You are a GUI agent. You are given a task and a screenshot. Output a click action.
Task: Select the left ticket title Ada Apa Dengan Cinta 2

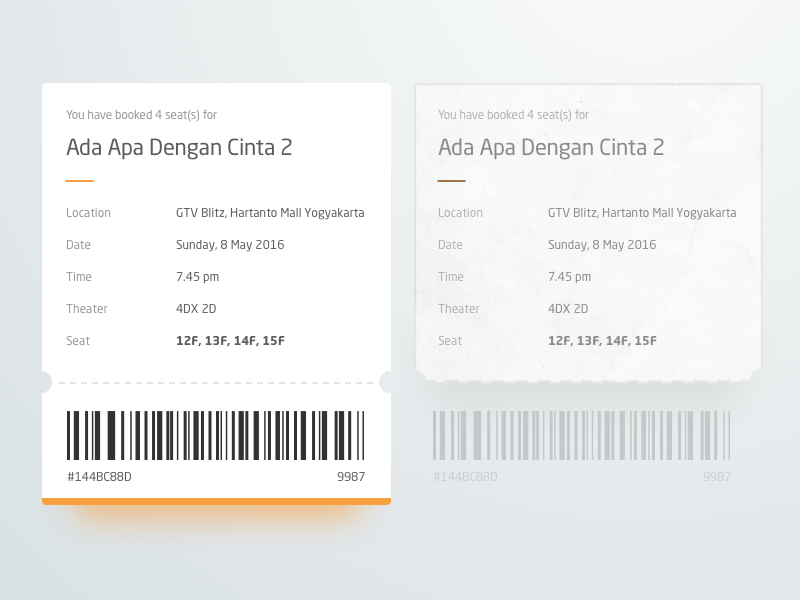point(179,148)
